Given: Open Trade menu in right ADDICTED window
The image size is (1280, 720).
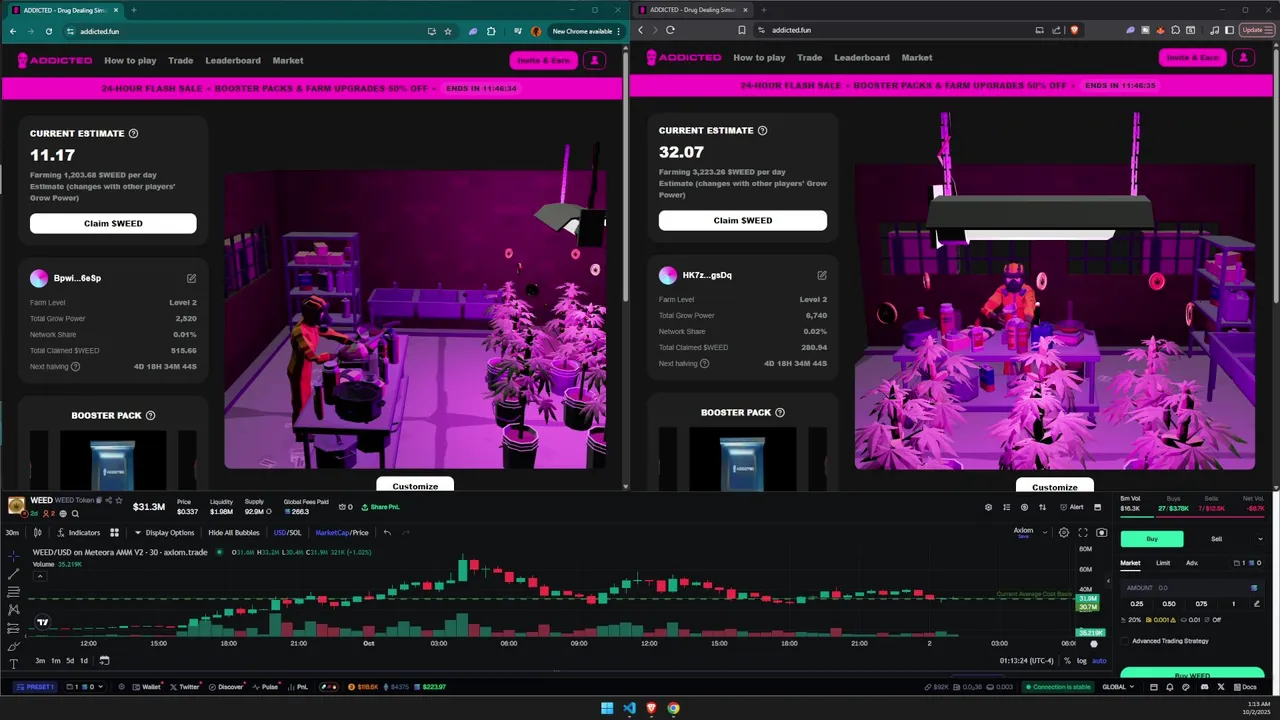Looking at the screenshot, I should tap(810, 57).
